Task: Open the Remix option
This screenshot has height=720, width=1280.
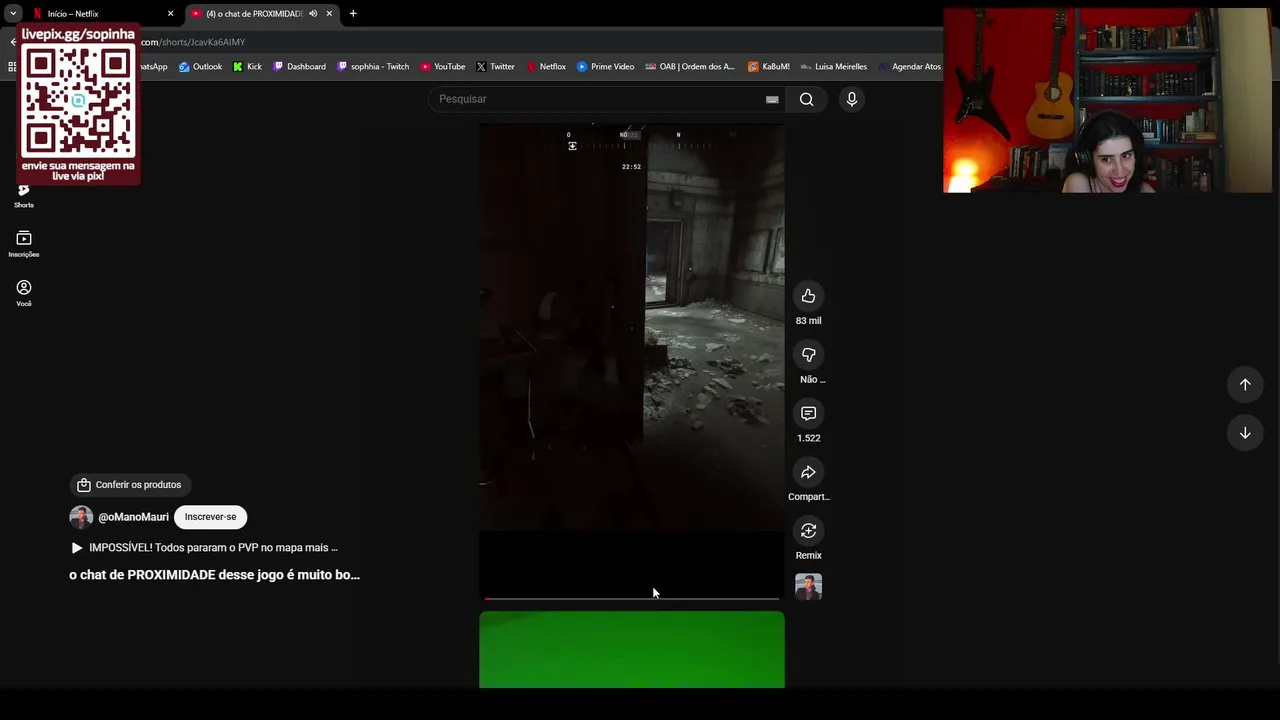Action: [x=808, y=531]
